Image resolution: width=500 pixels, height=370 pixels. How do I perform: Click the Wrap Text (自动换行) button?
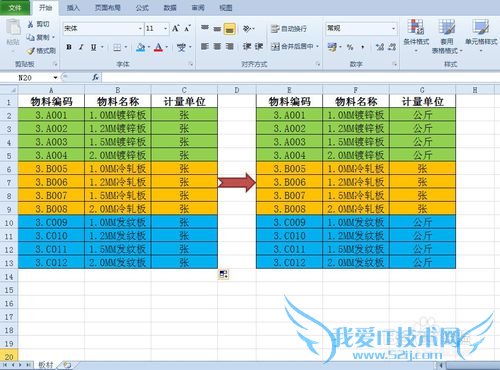point(289,29)
